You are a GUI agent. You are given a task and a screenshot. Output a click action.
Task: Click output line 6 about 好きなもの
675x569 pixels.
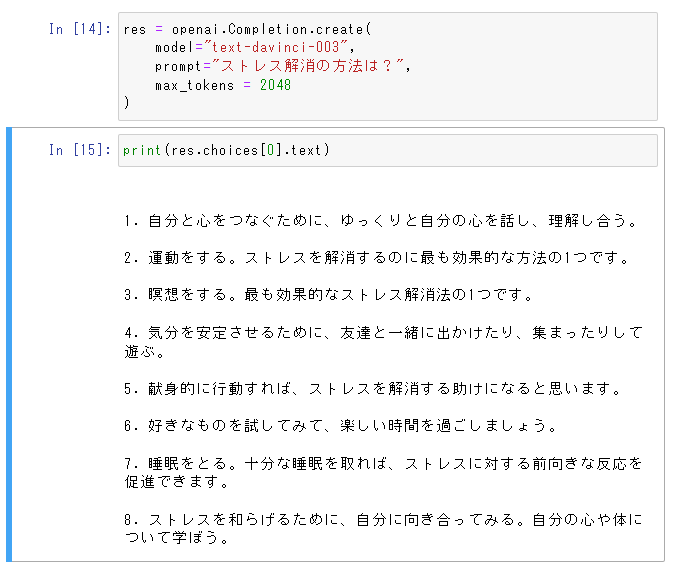coord(341,426)
